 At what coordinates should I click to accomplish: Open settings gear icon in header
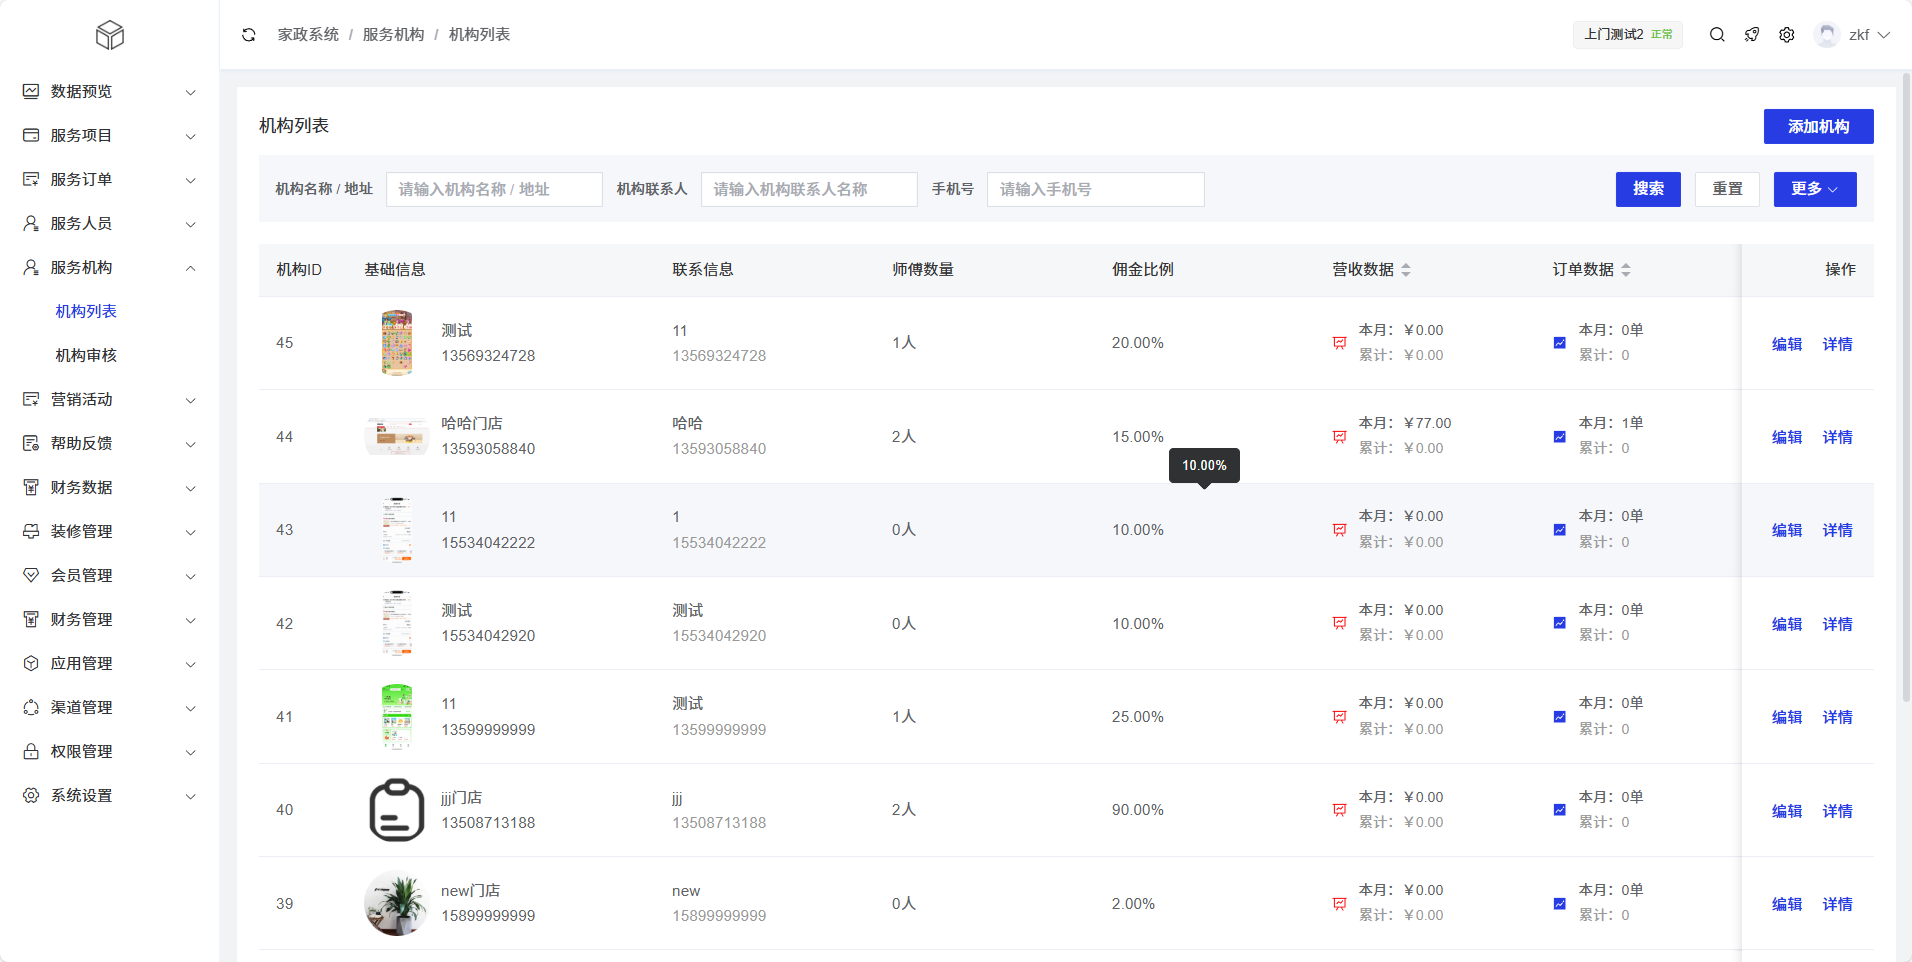(1787, 35)
